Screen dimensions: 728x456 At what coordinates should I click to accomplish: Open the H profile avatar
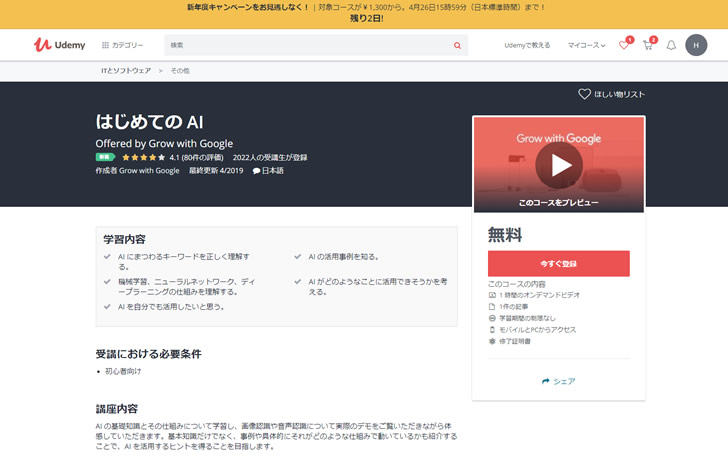click(696, 45)
